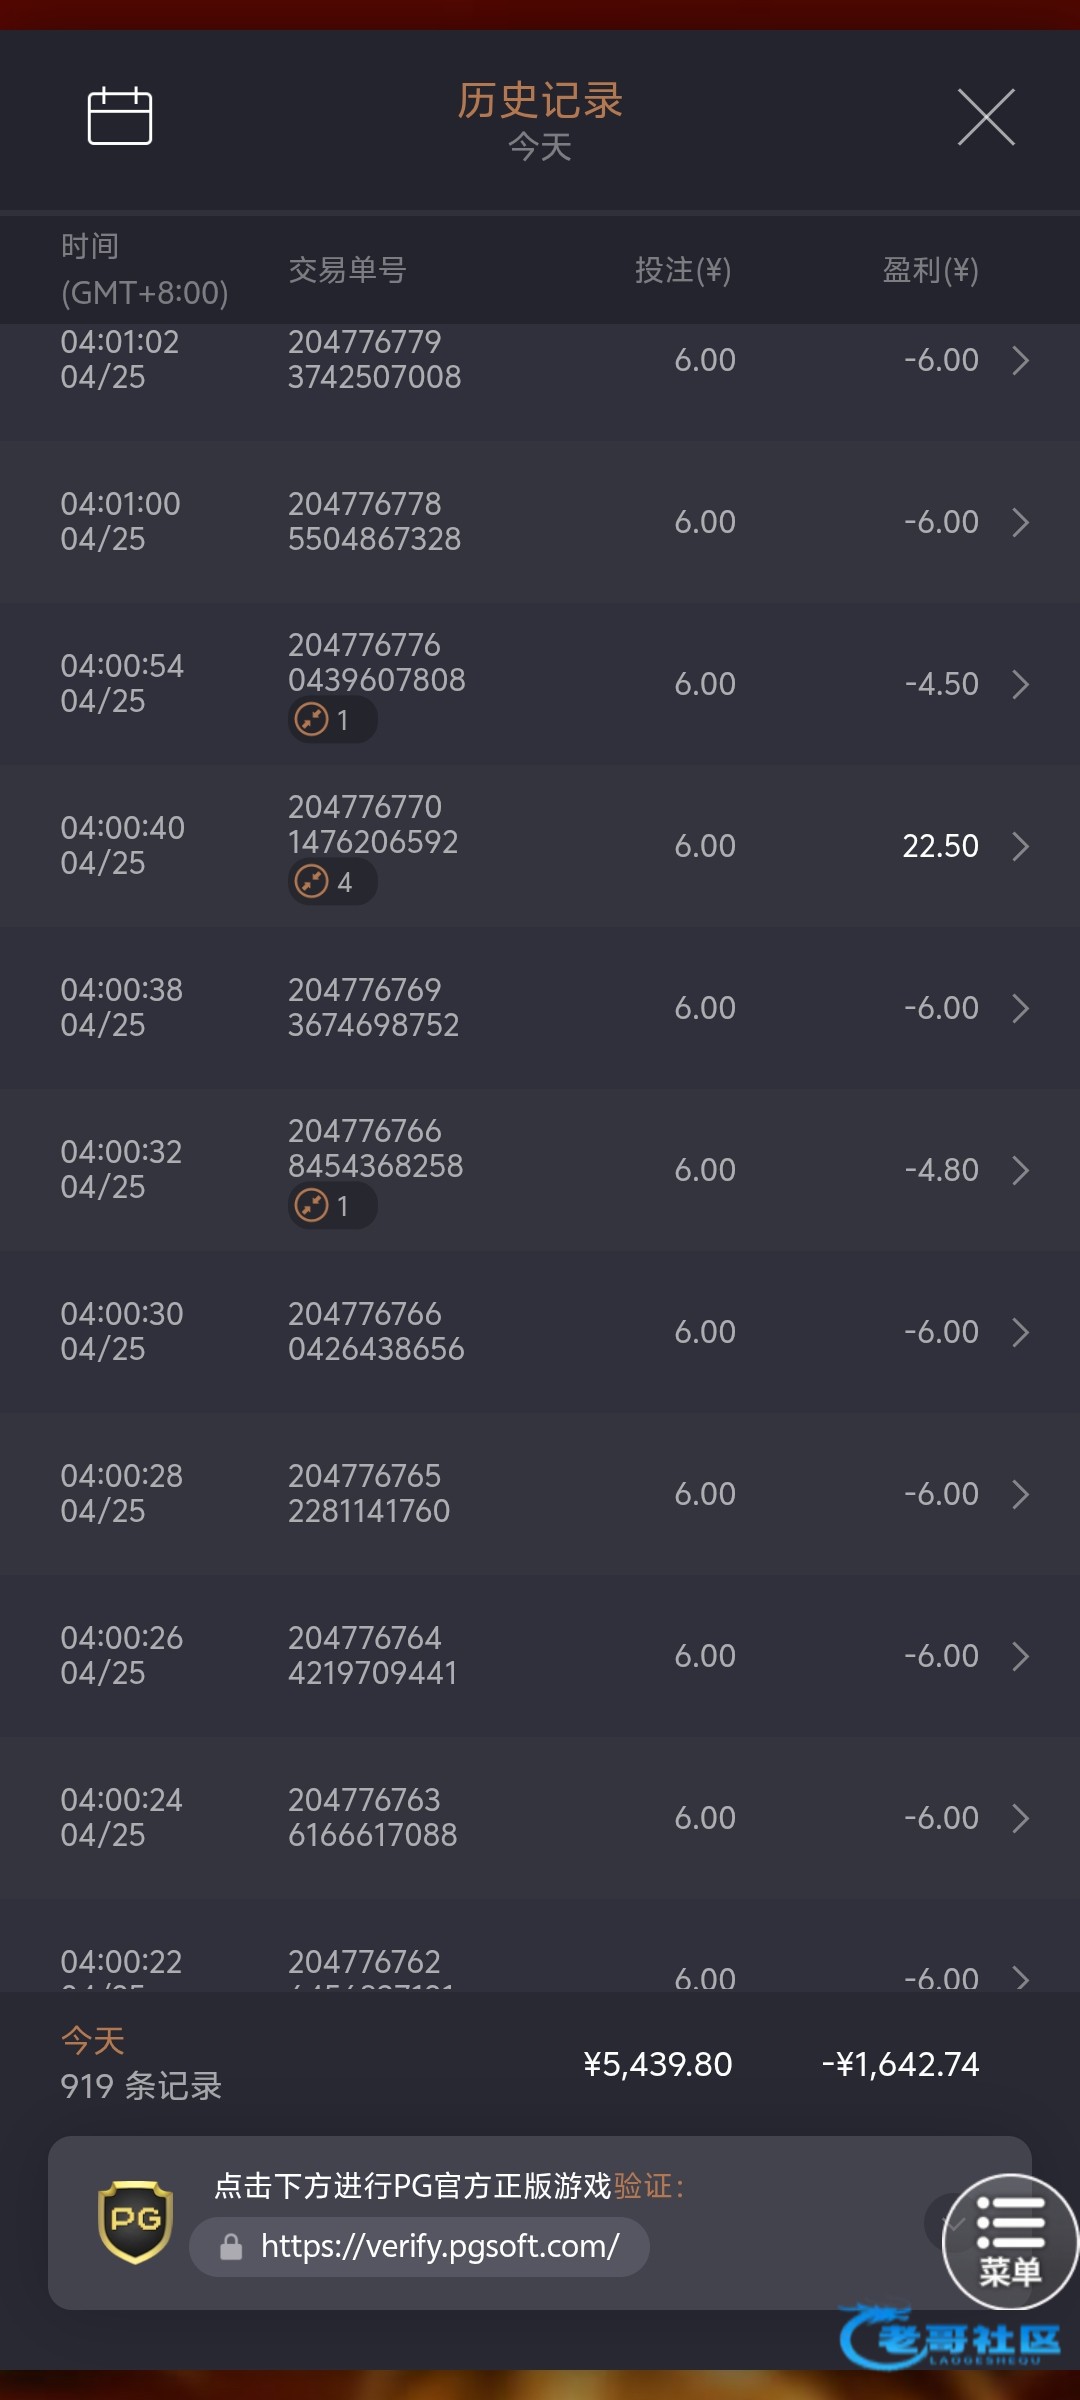Screen dimensions: 1080x2400
Task: Select transaction 2047767785504867328 row
Action: click(540, 521)
